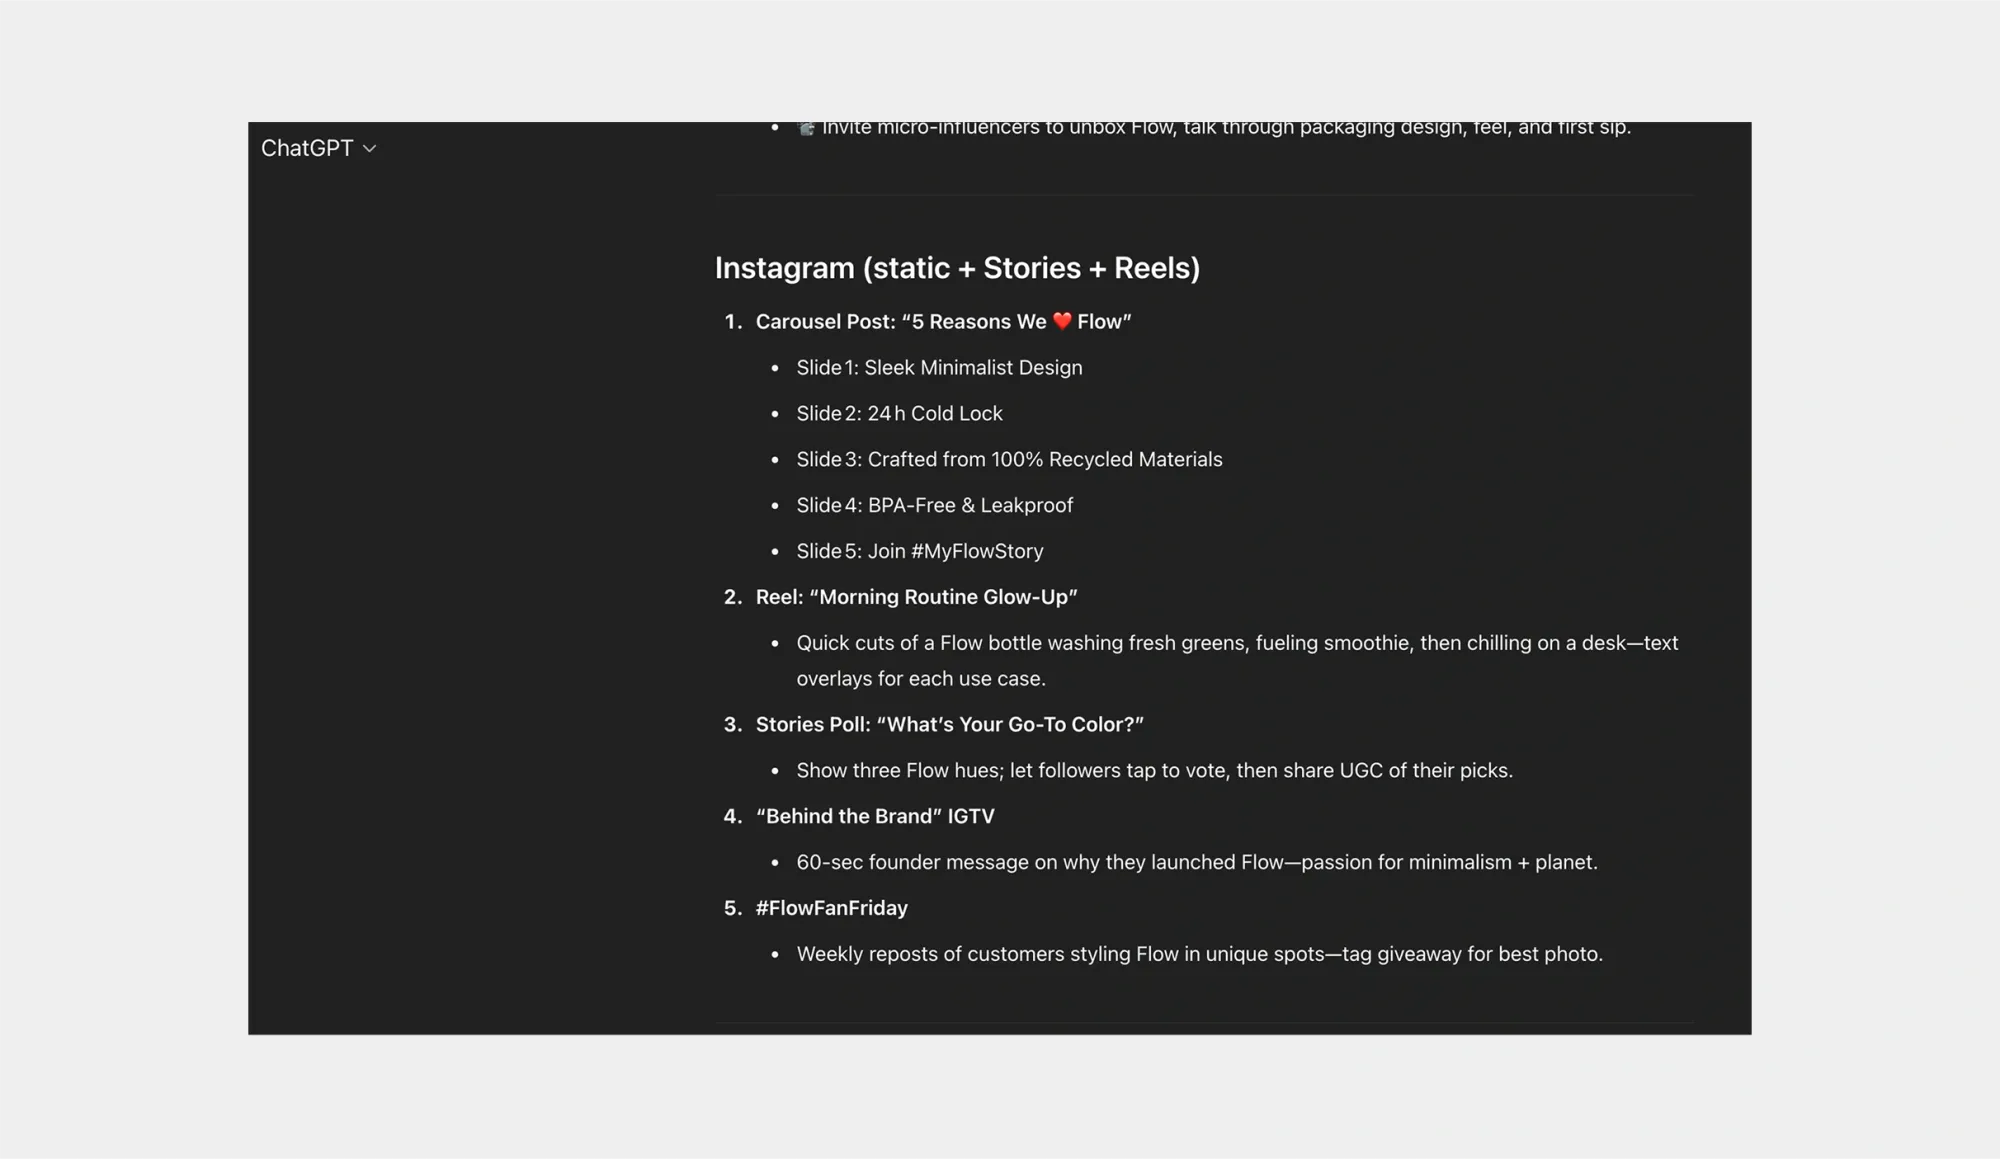
Task: Click "Slide 4: BPA-Free & Leakproof" bullet
Action: pos(934,506)
